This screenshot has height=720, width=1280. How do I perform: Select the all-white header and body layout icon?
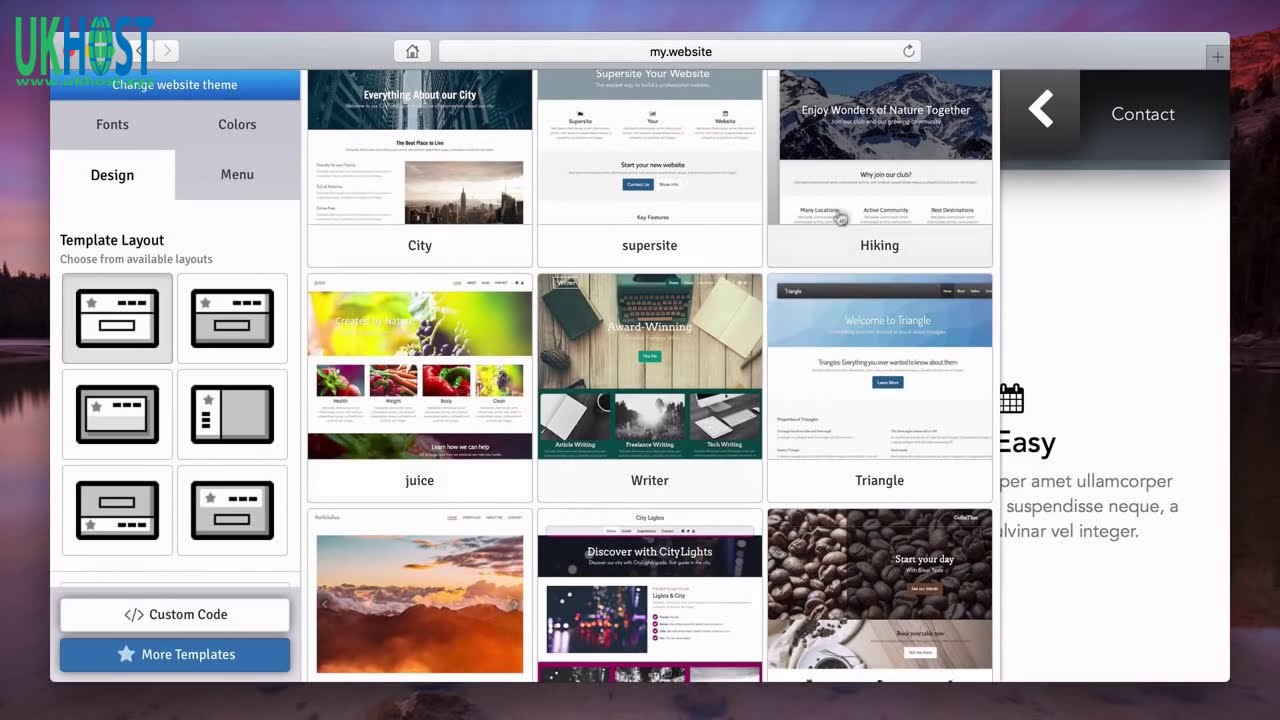point(117,318)
